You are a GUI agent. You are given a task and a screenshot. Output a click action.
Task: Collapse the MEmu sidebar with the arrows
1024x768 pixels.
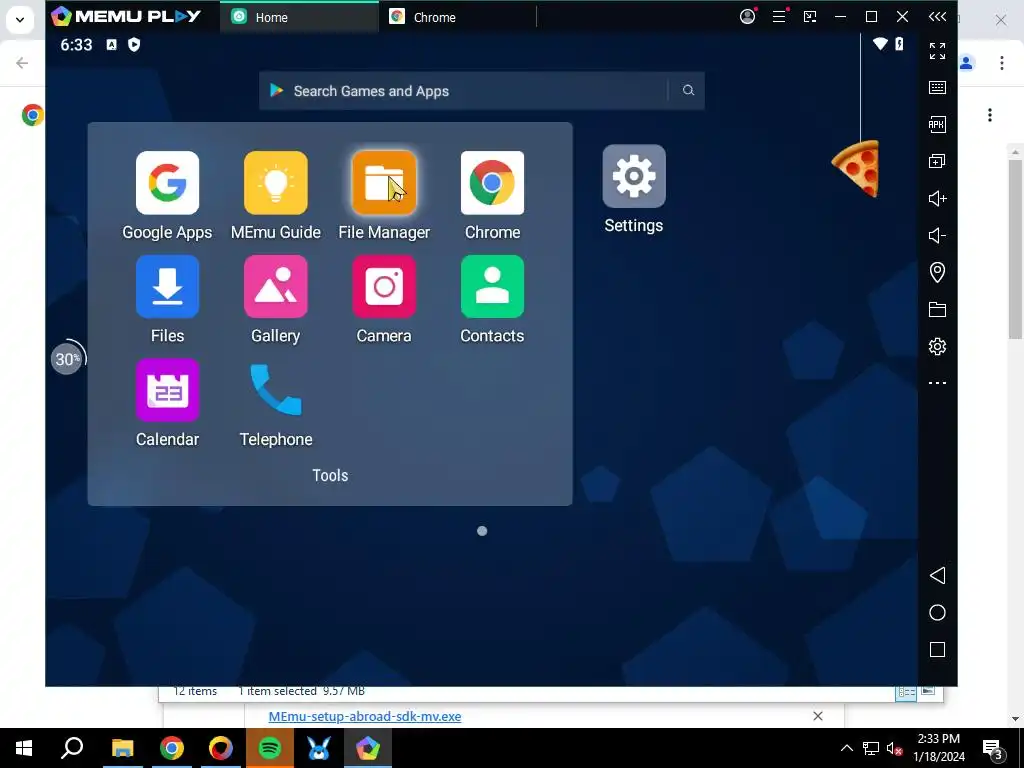pos(937,16)
